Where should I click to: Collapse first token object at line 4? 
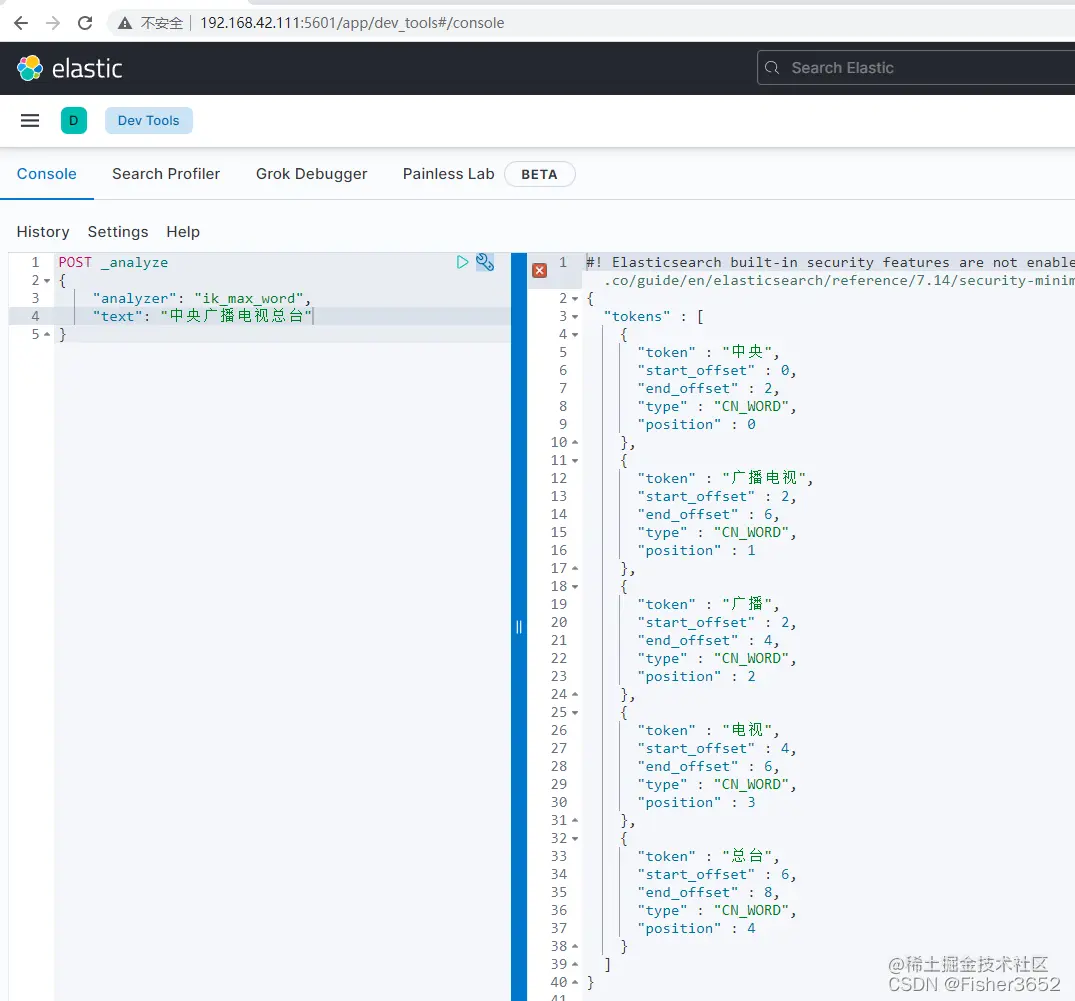click(575, 335)
